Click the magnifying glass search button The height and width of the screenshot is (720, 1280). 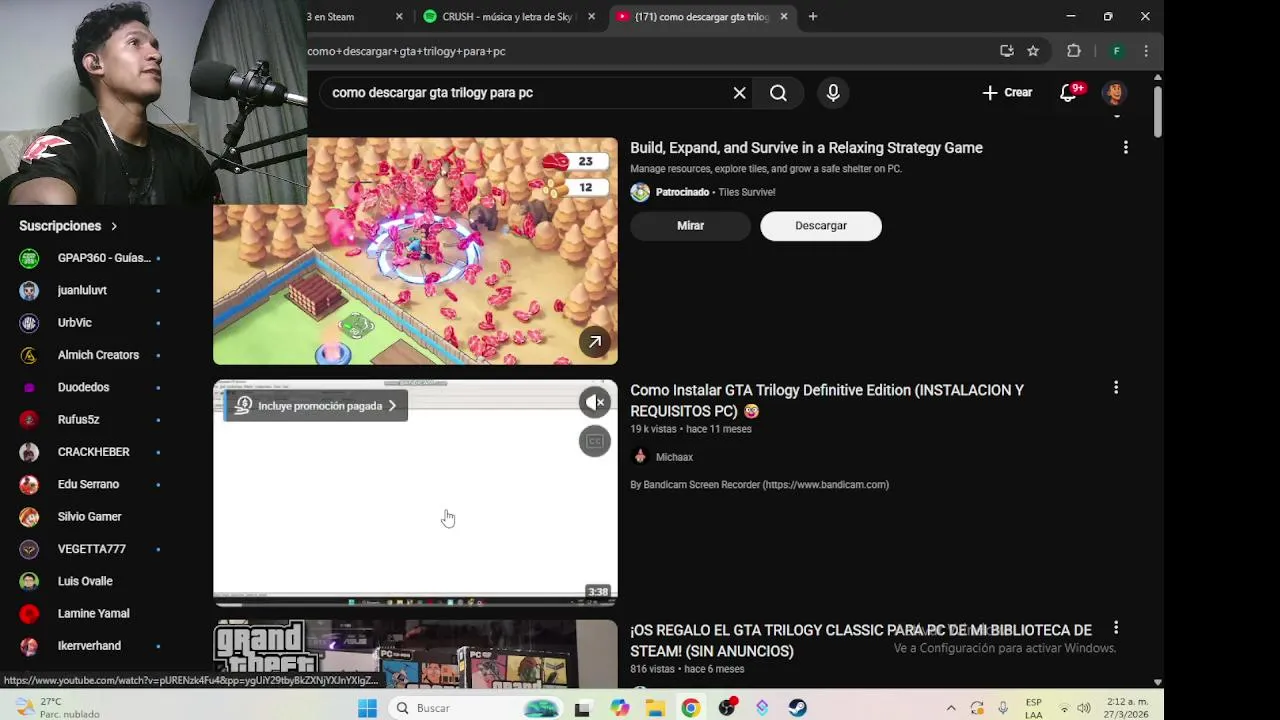[778, 93]
